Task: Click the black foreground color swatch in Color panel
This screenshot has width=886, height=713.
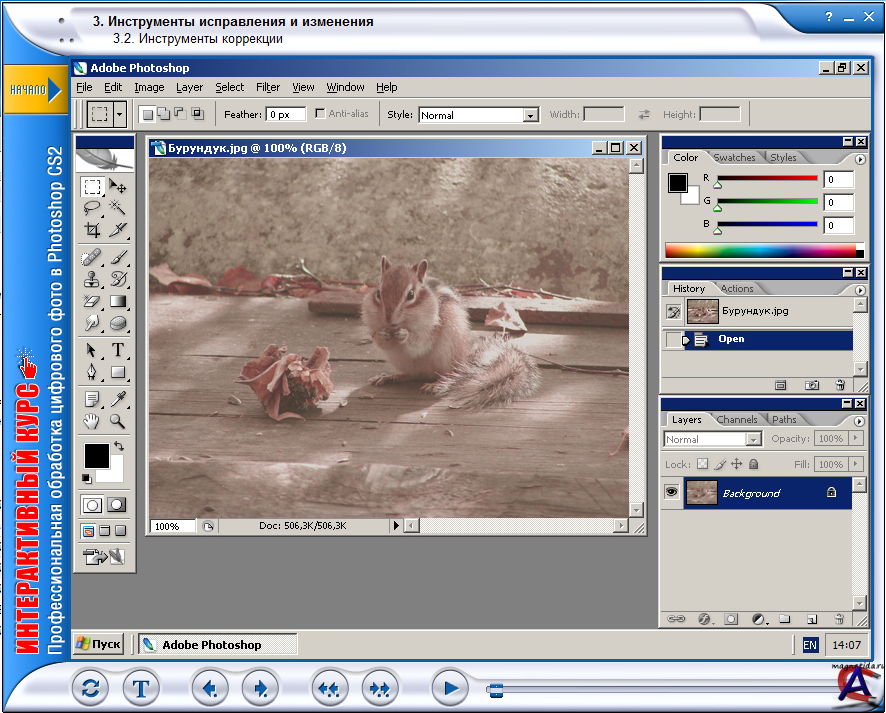Action: point(678,183)
